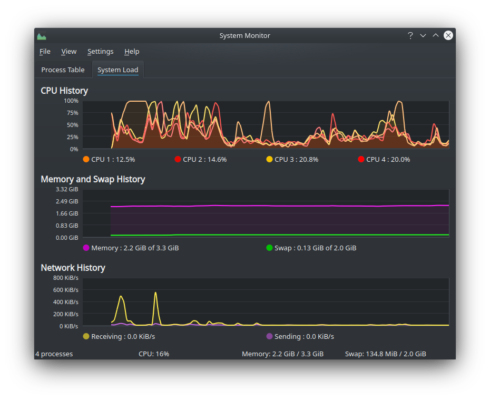Click Receiving : 0.0 KiB/s label
The width and height of the screenshot is (490, 400).
[x=123, y=337]
